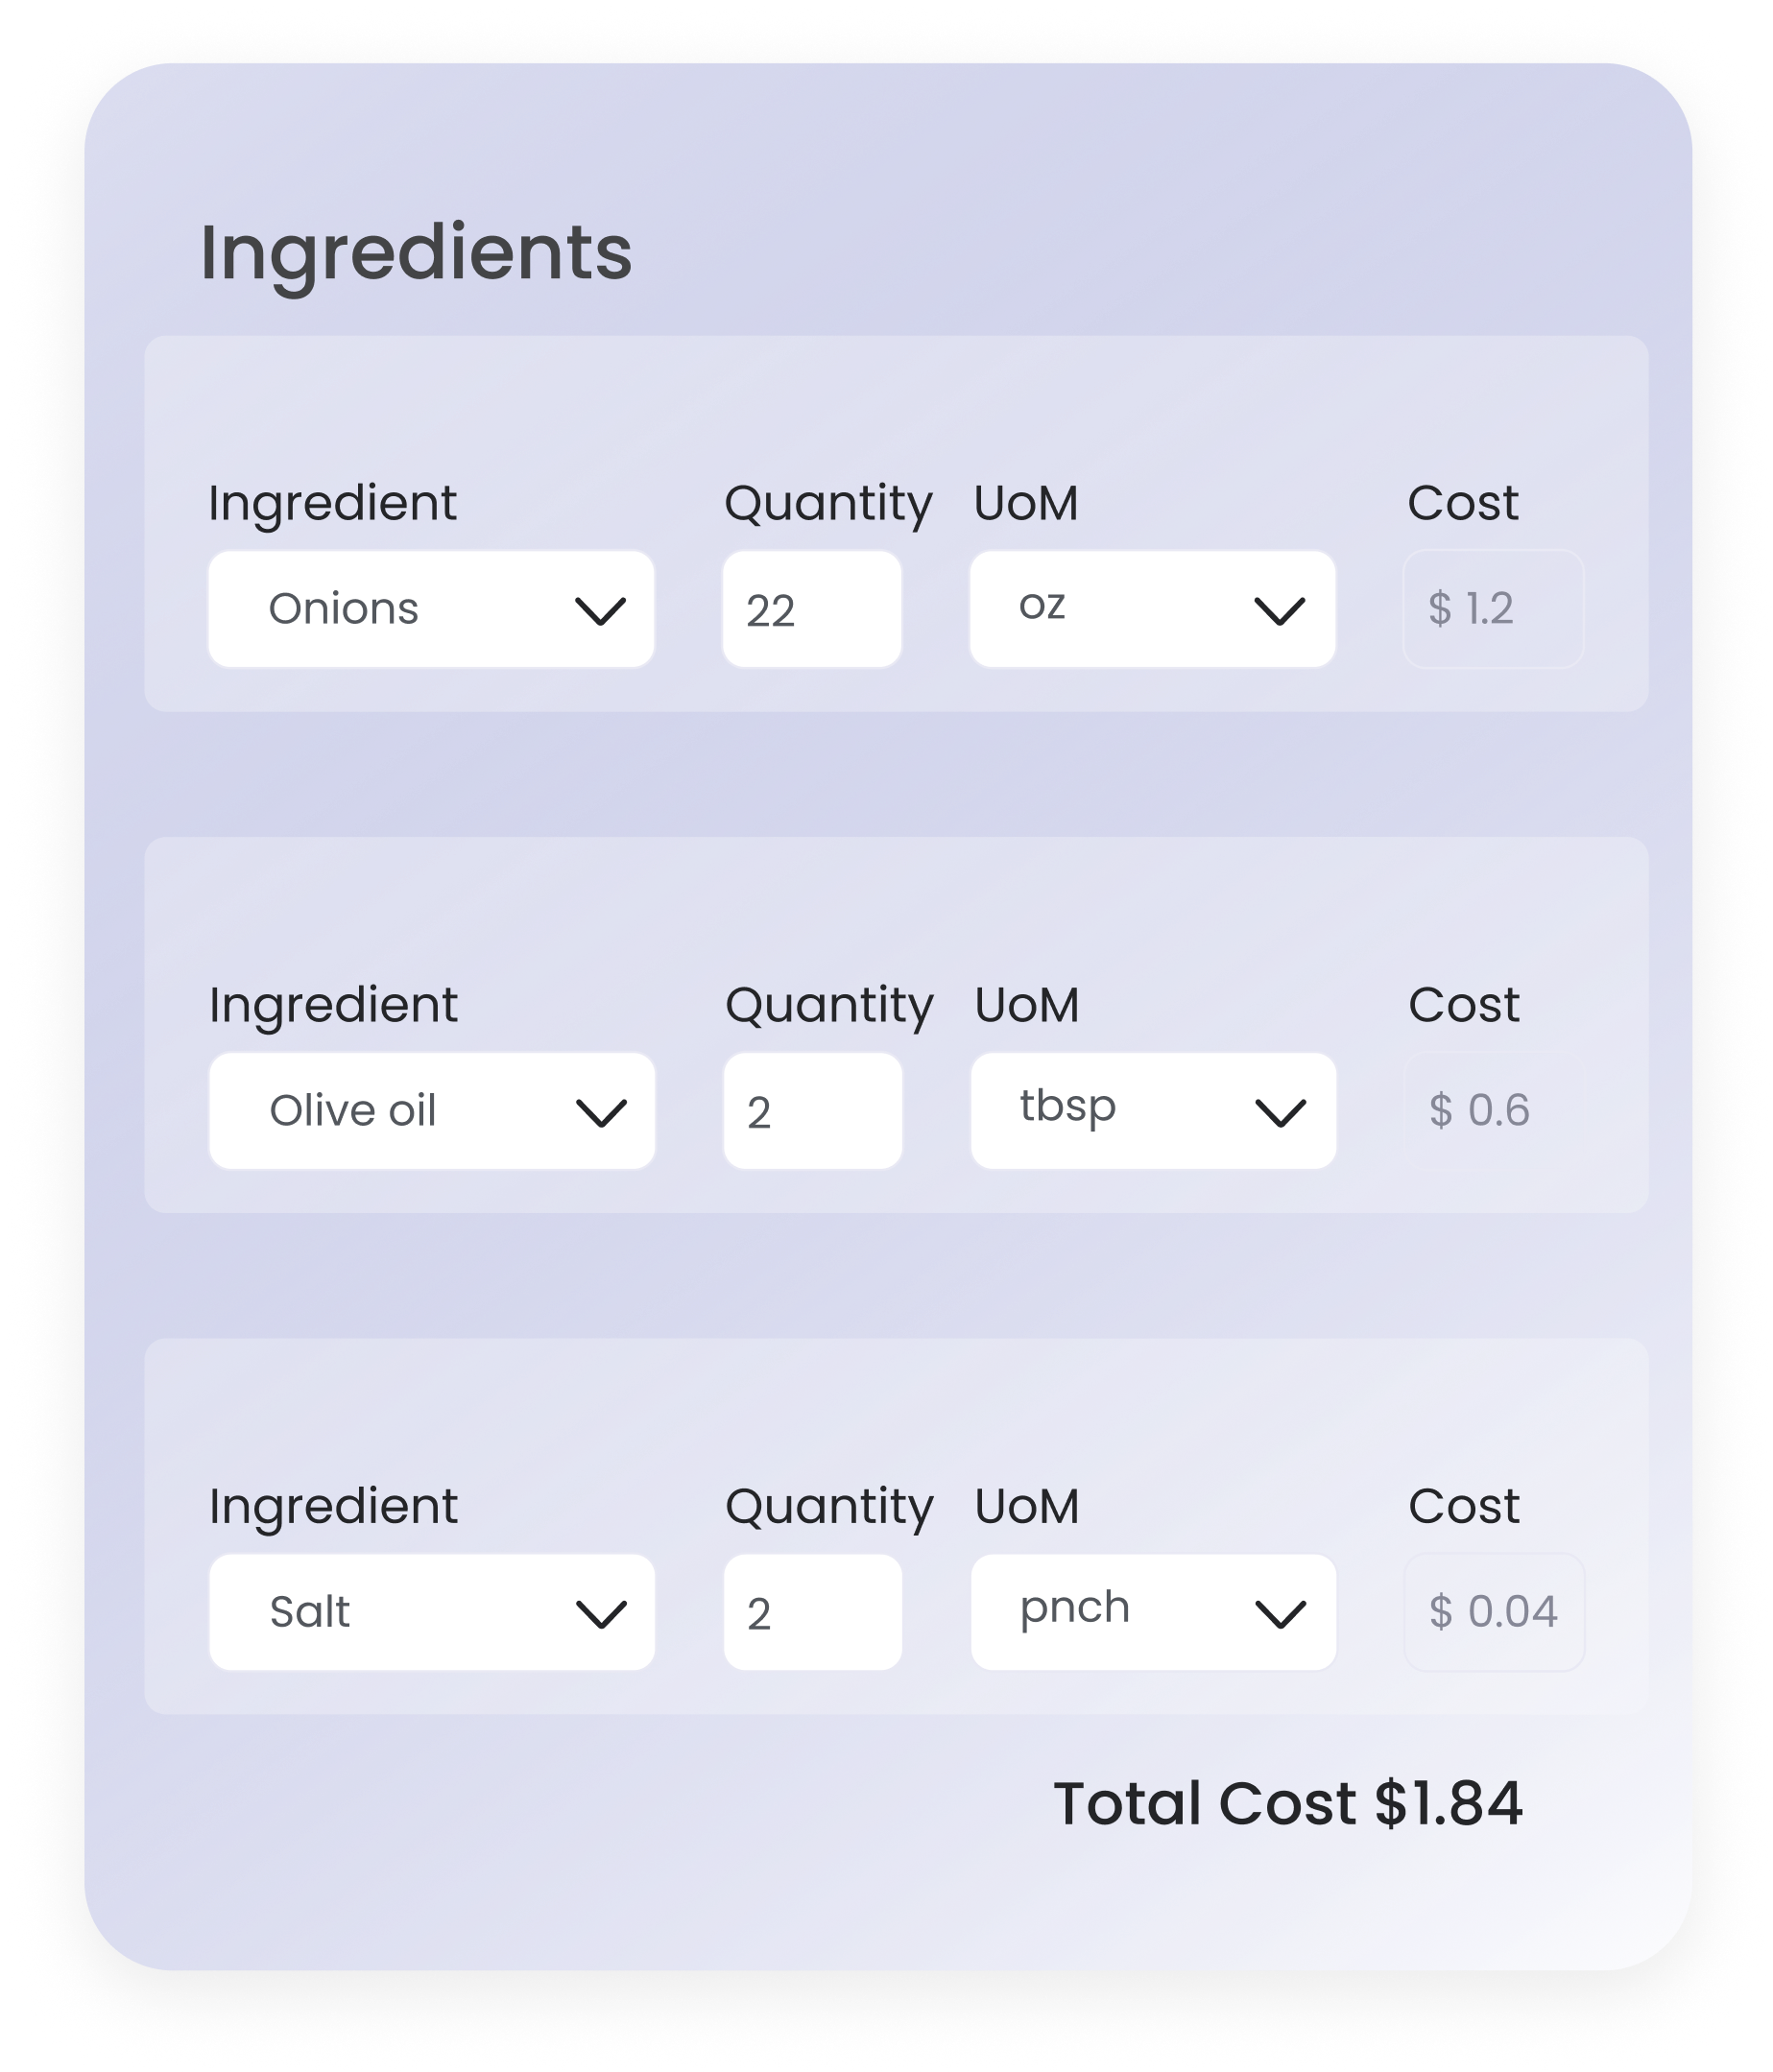Click the $ 1.2 cost field

pos(1492,609)
